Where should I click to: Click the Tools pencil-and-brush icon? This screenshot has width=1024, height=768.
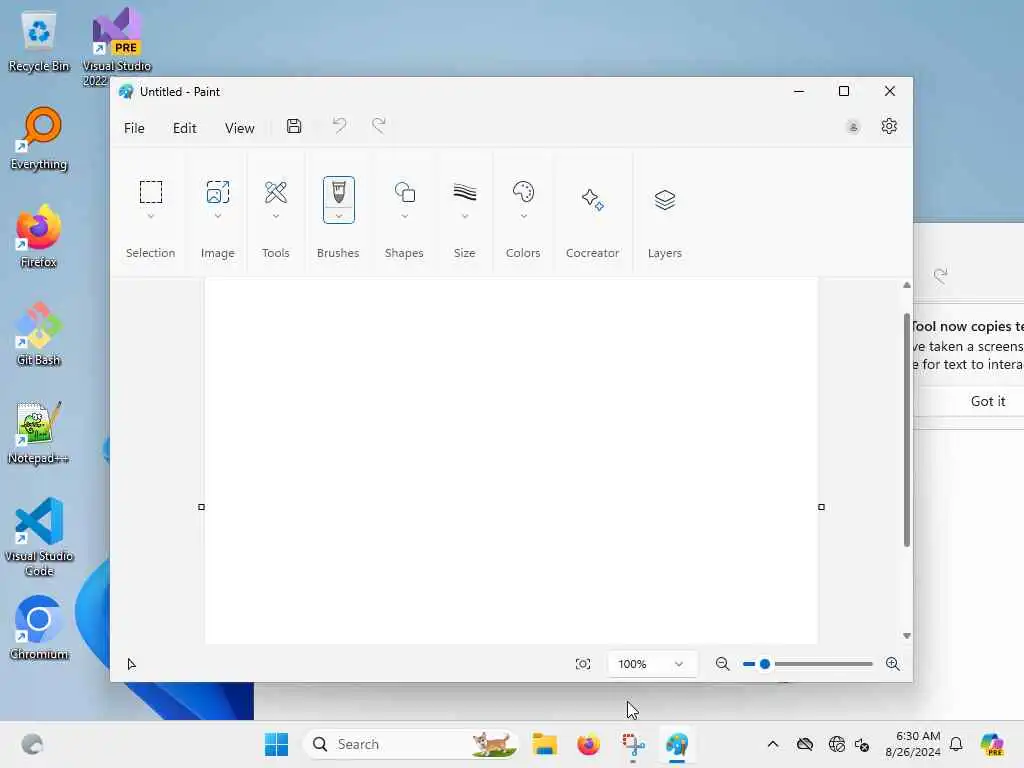276,192
